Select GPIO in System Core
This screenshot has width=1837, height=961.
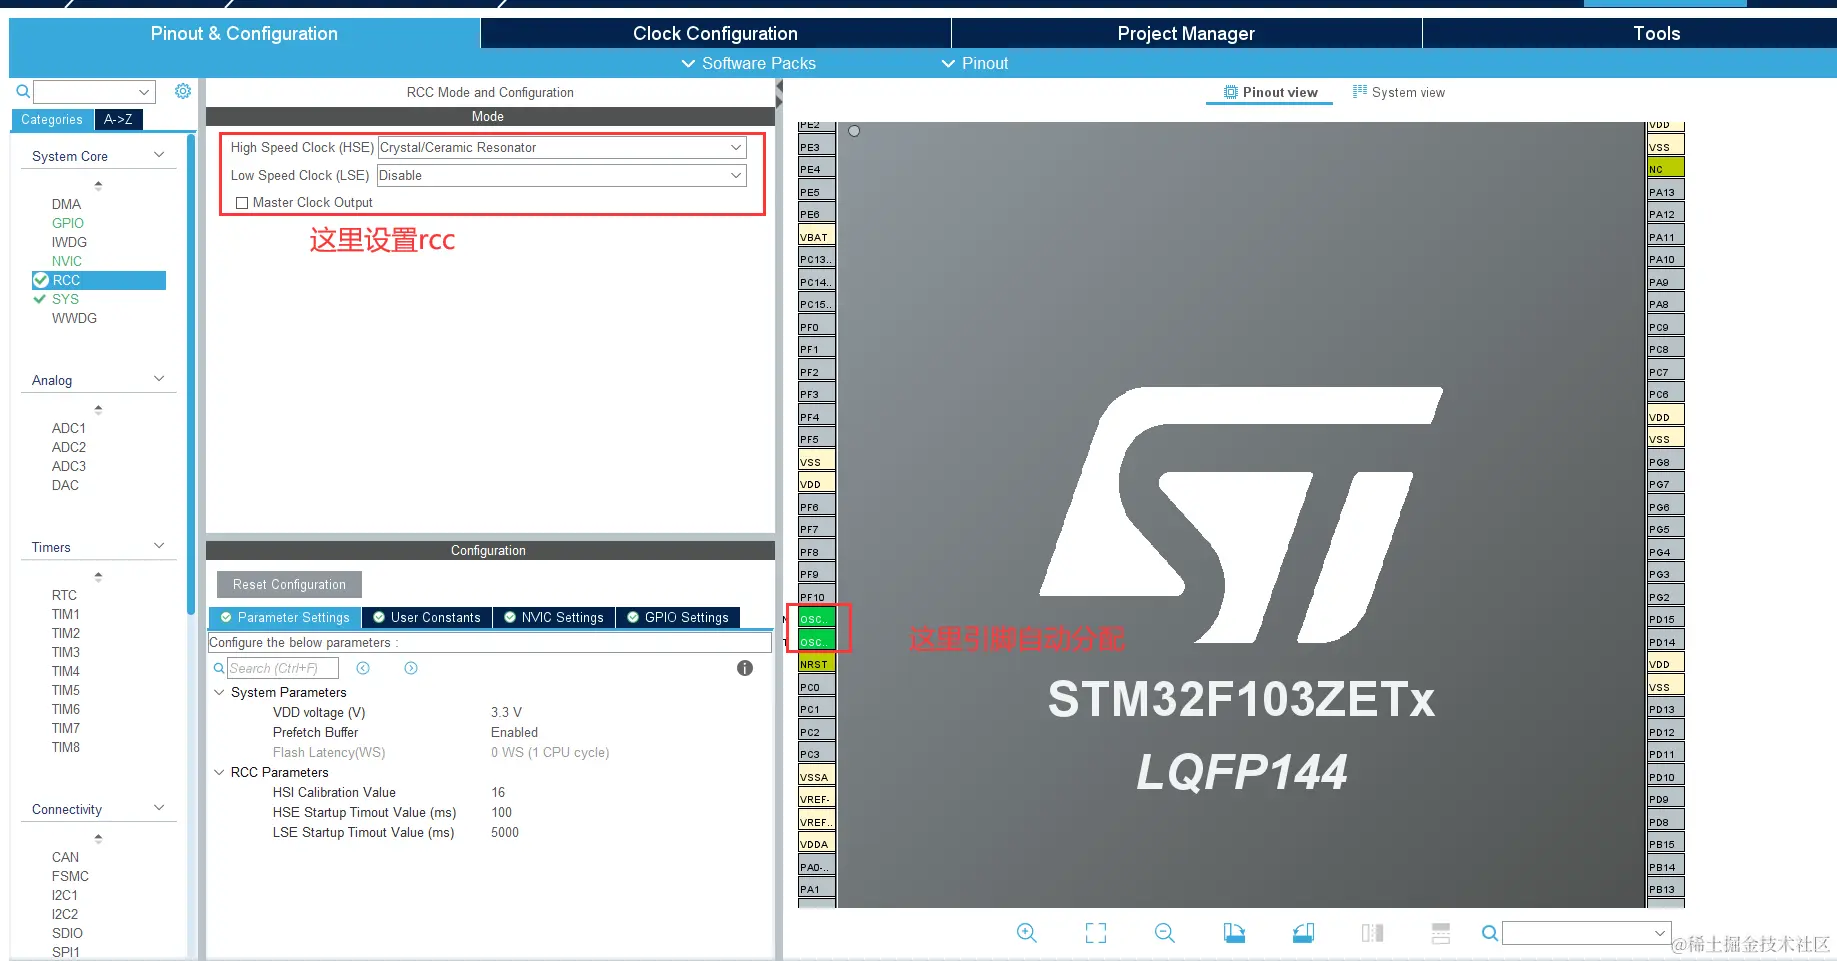coord(68,223)
